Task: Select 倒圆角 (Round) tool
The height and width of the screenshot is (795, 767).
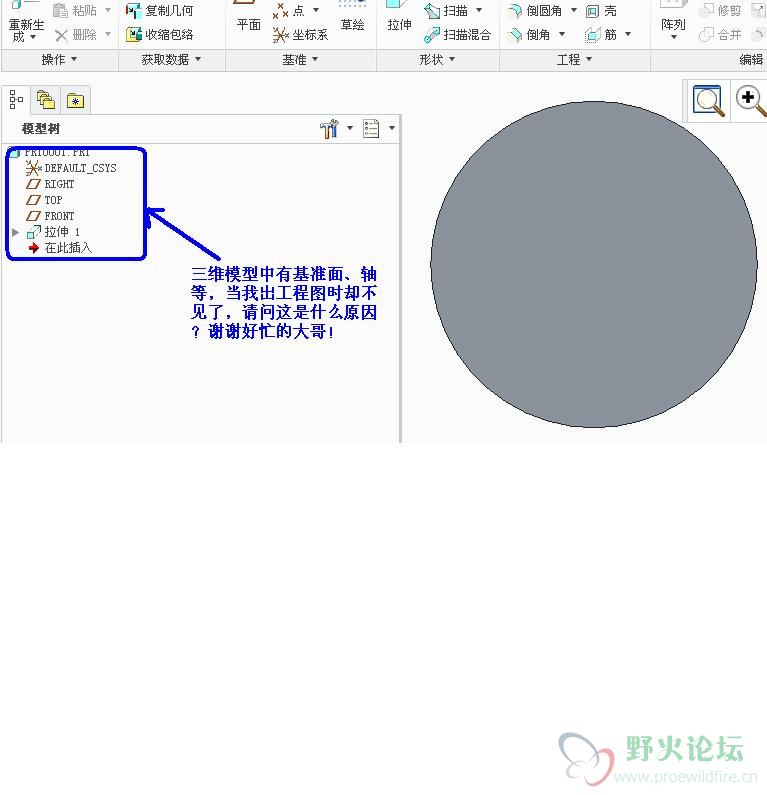Action: (536, 10)
